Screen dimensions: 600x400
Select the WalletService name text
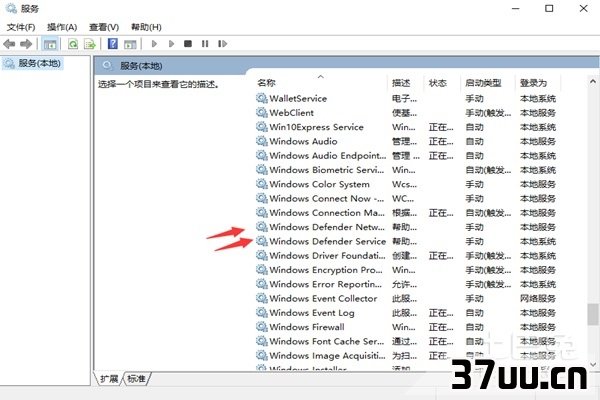click(298, 98)
